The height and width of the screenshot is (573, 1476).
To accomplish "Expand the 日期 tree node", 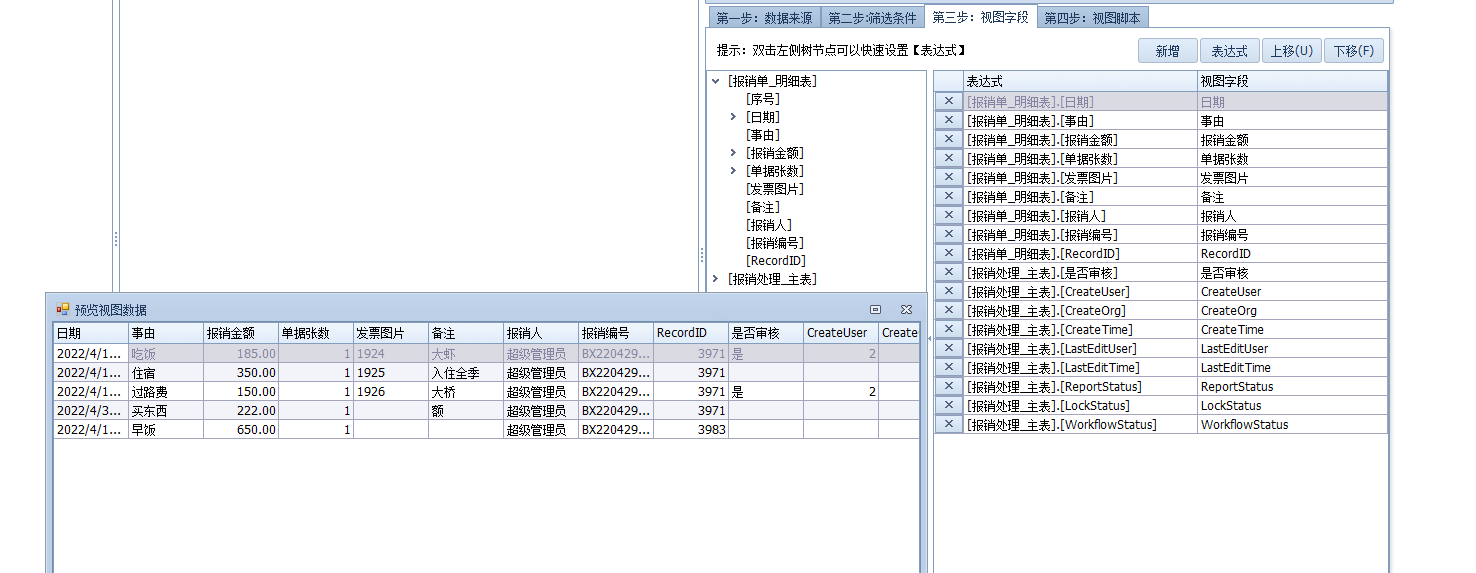I will [x=734, y=117].
